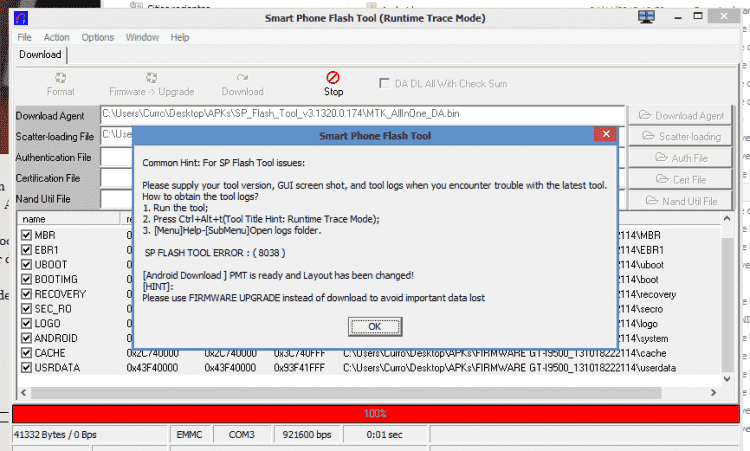Click the Download Agent path field
Viewport: 750px width, 451px height.
363,114
